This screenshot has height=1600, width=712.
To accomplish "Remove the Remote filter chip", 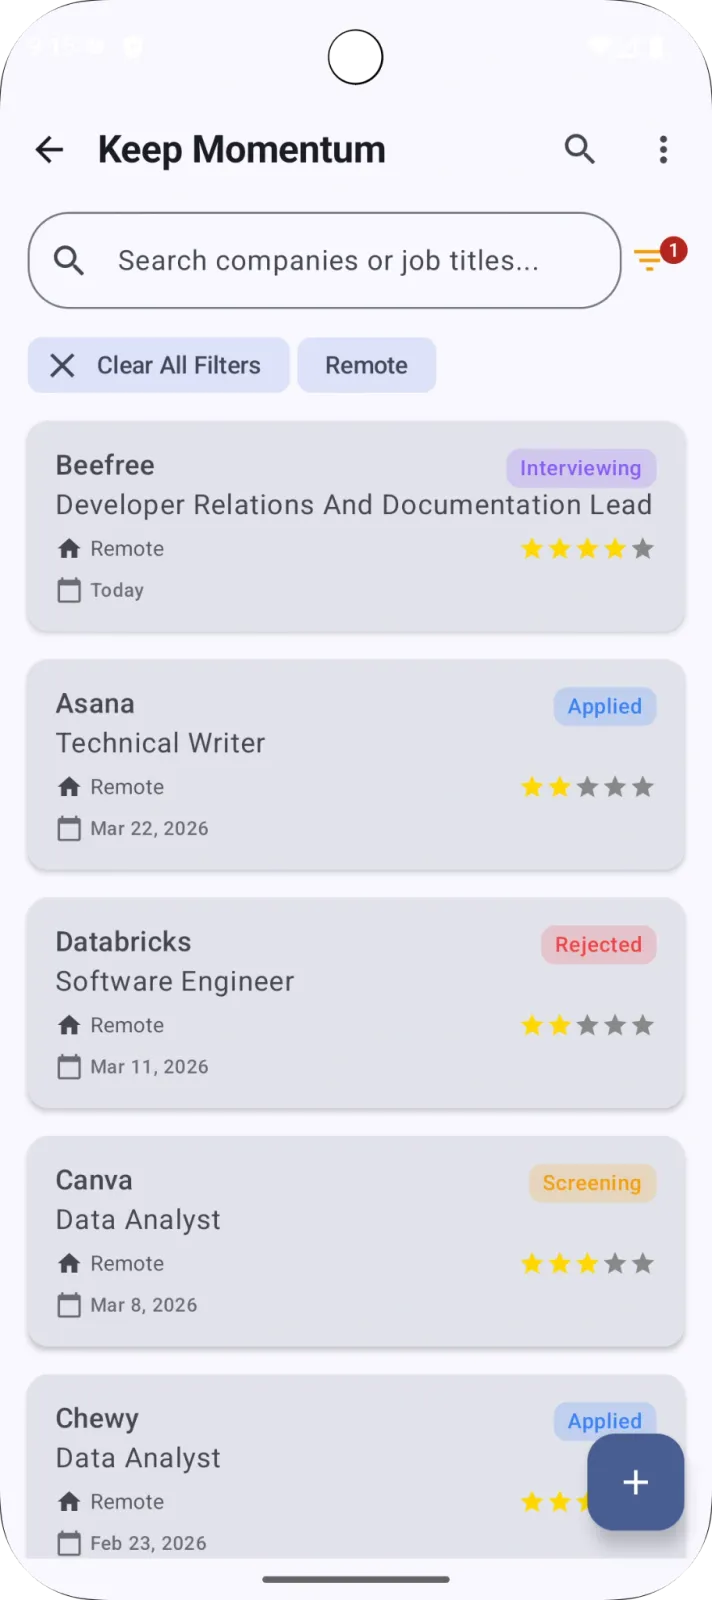I will coord(366,365).
